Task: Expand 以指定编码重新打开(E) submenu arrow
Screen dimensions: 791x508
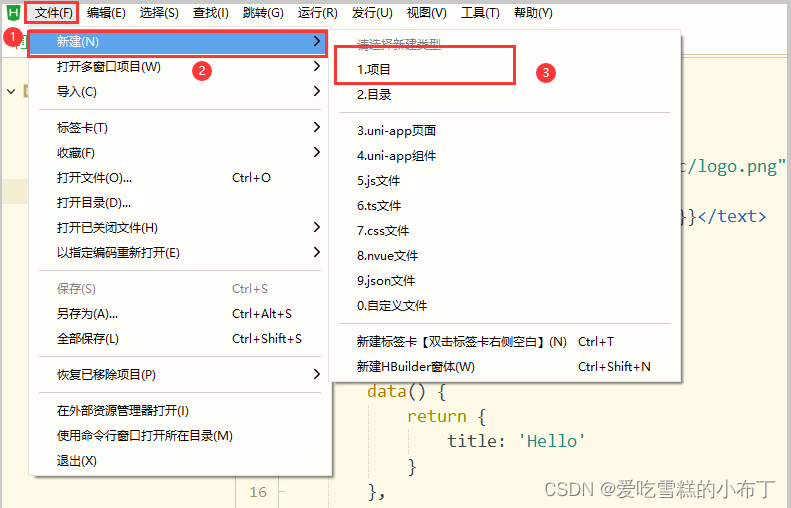Action: (317, 252)
